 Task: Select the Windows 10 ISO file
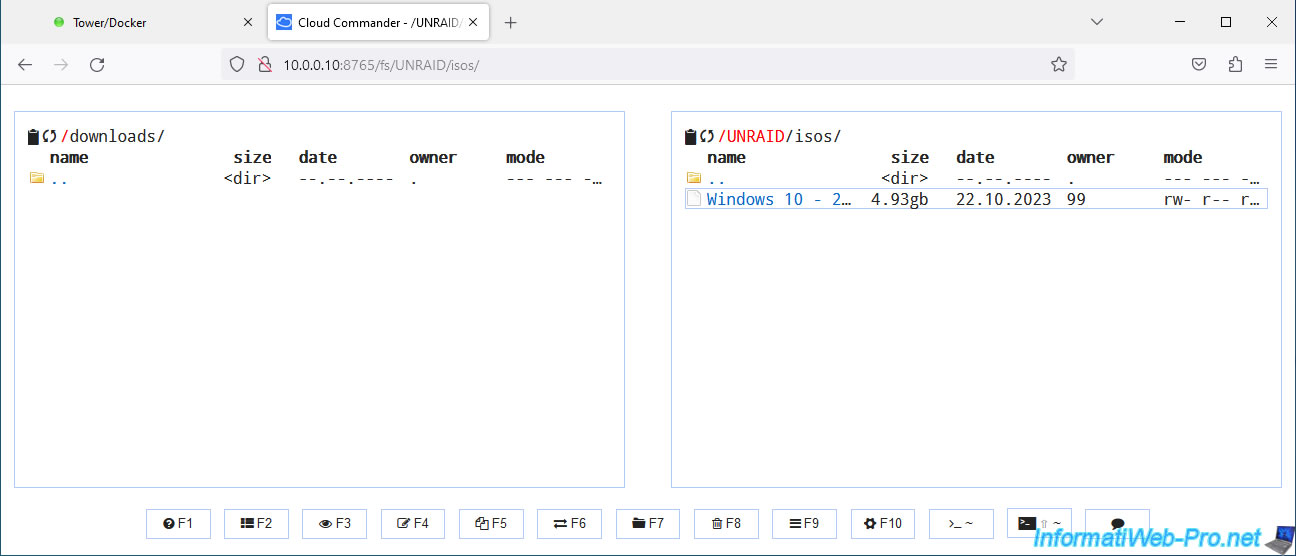(x=778, y=199)
